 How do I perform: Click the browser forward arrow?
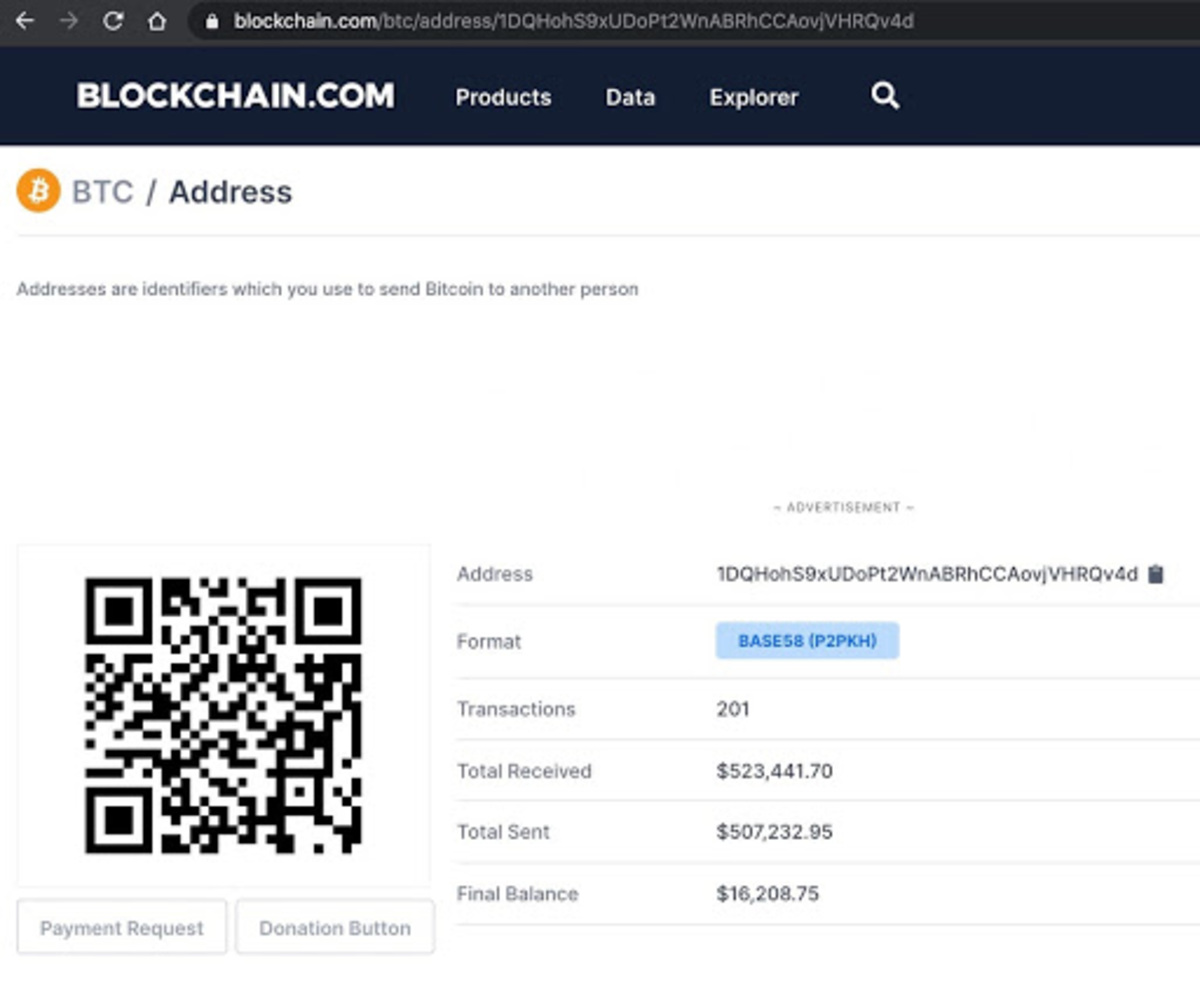click(68, 21)
